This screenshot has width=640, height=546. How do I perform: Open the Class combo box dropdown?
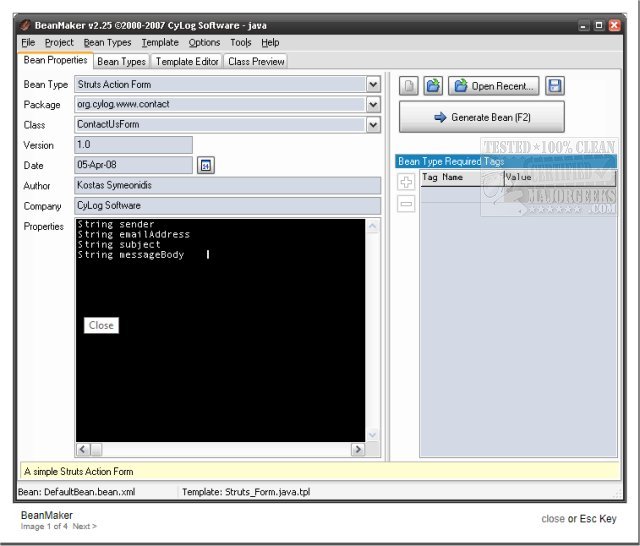pos(373,125)
